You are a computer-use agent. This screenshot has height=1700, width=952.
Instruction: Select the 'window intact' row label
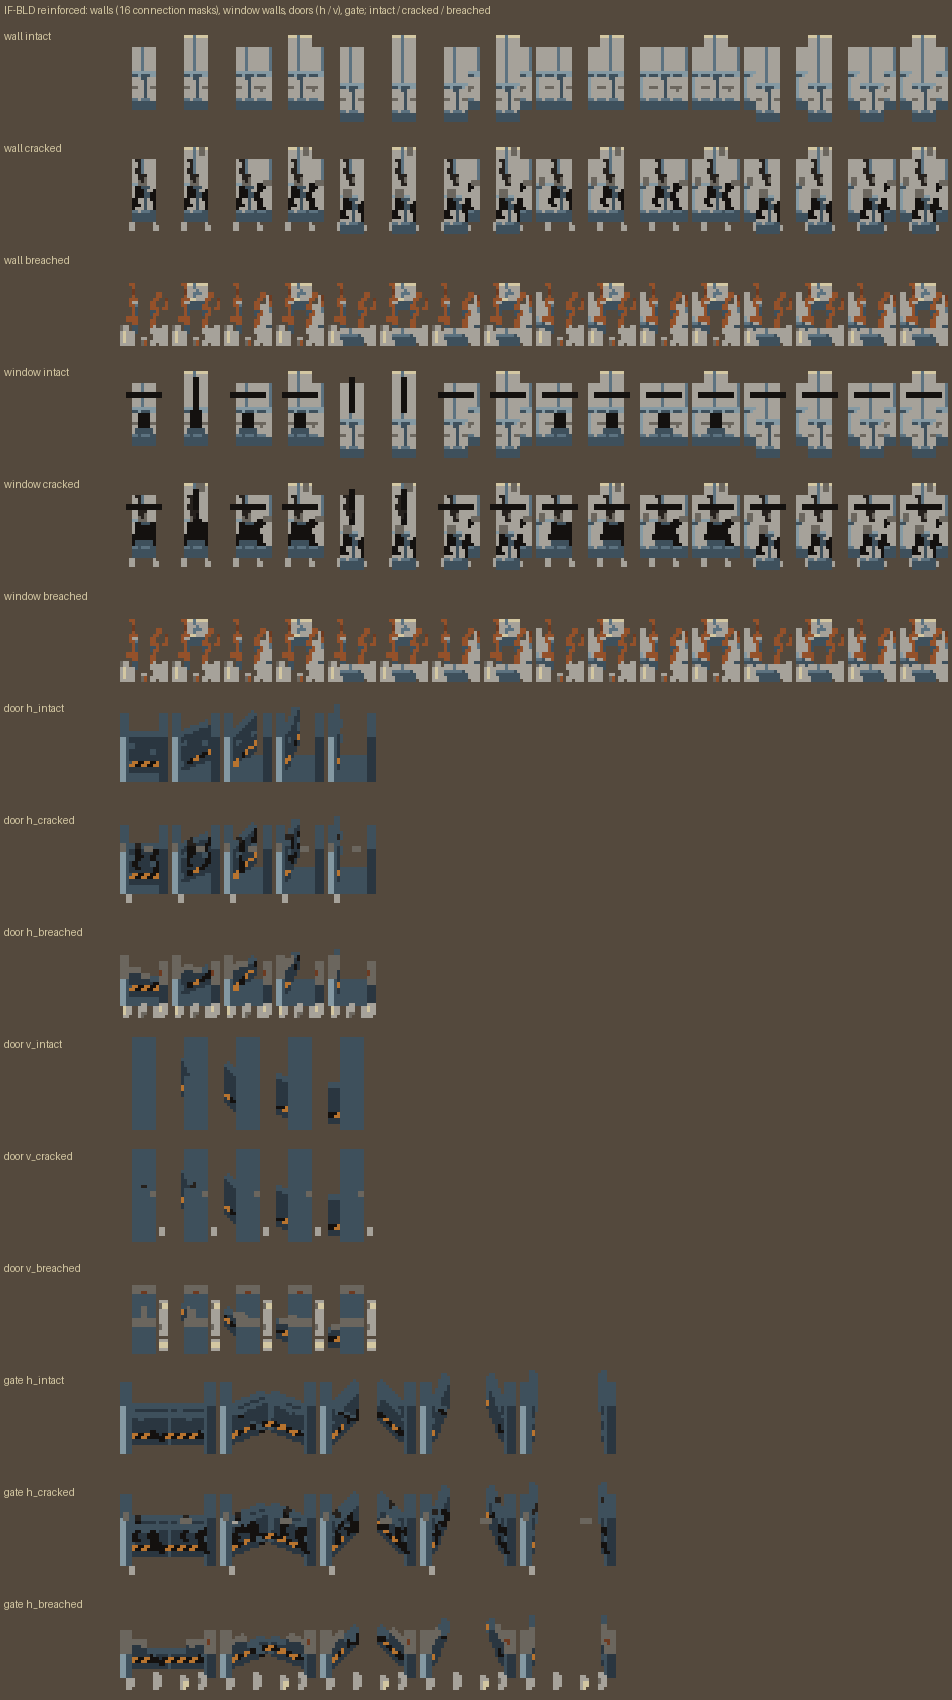pyautogui.click(x=37, y=372)
